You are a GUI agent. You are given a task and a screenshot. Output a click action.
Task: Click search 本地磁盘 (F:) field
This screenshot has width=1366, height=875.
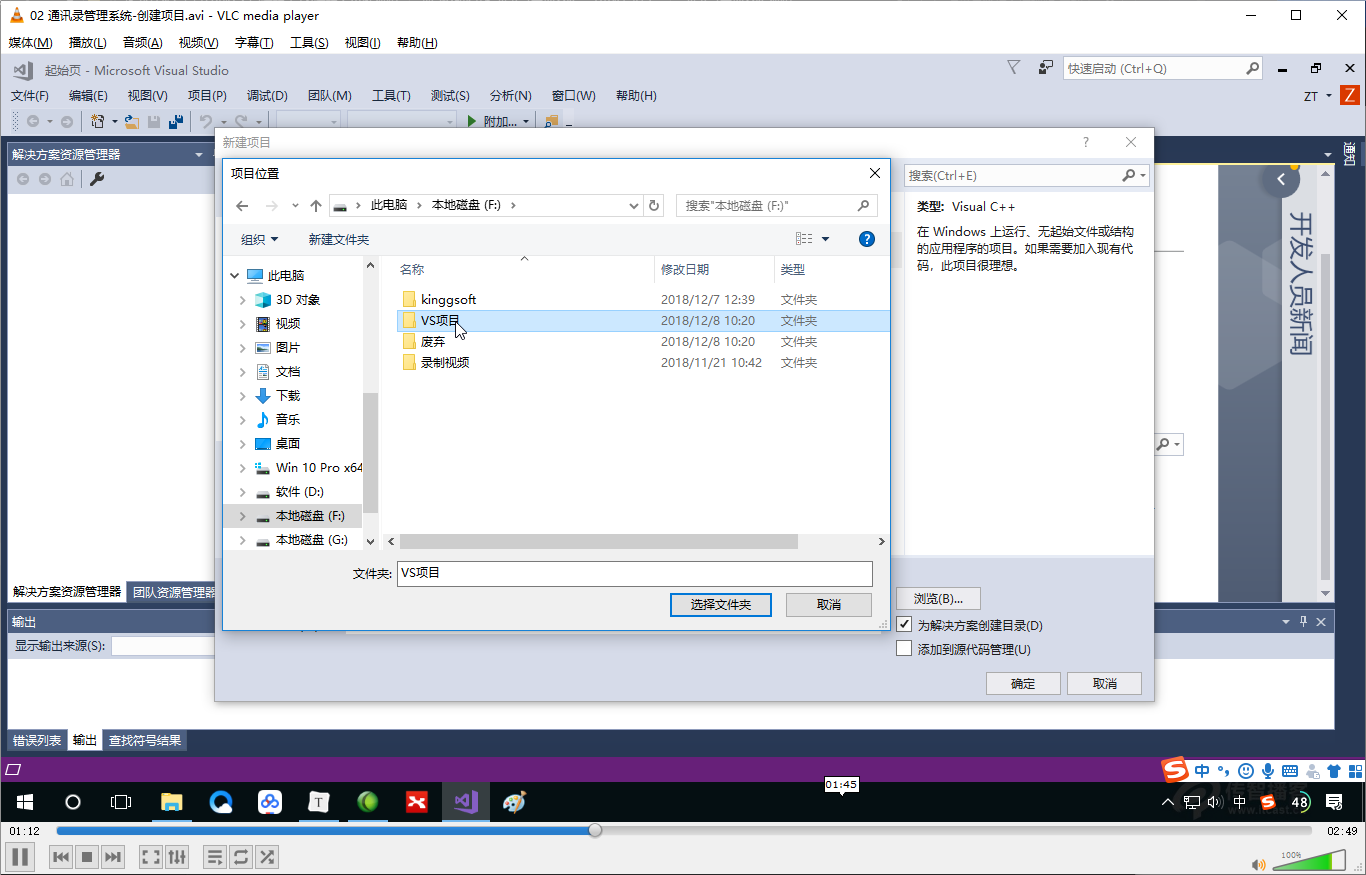(776, 206)
